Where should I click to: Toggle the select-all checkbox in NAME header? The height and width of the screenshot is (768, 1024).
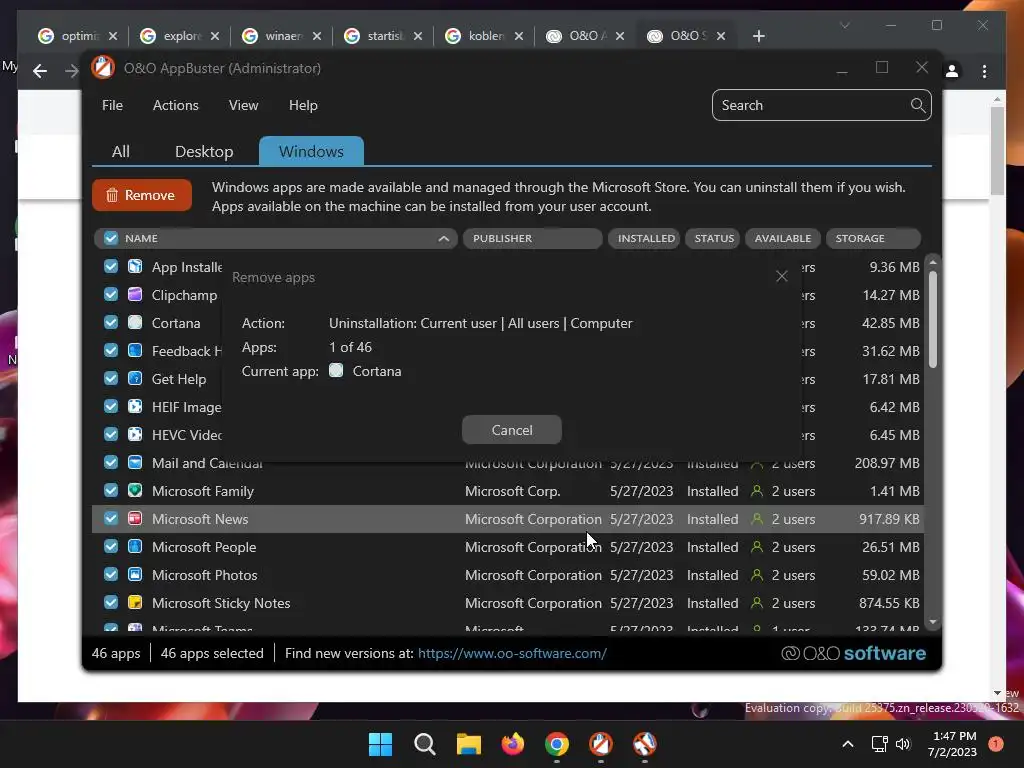pos(111,238)
